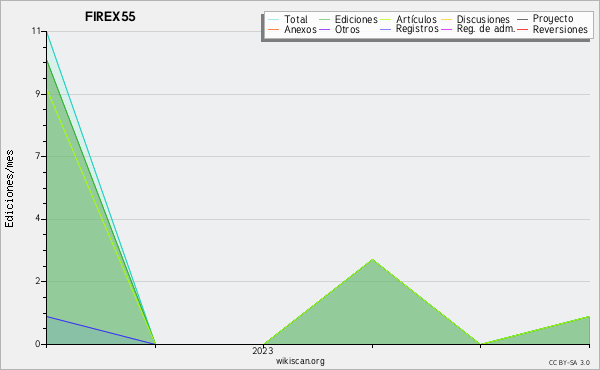The image size is (600, 370).
Task: Click the purple Otros line swatch
Action: click(x=324, y=29)
